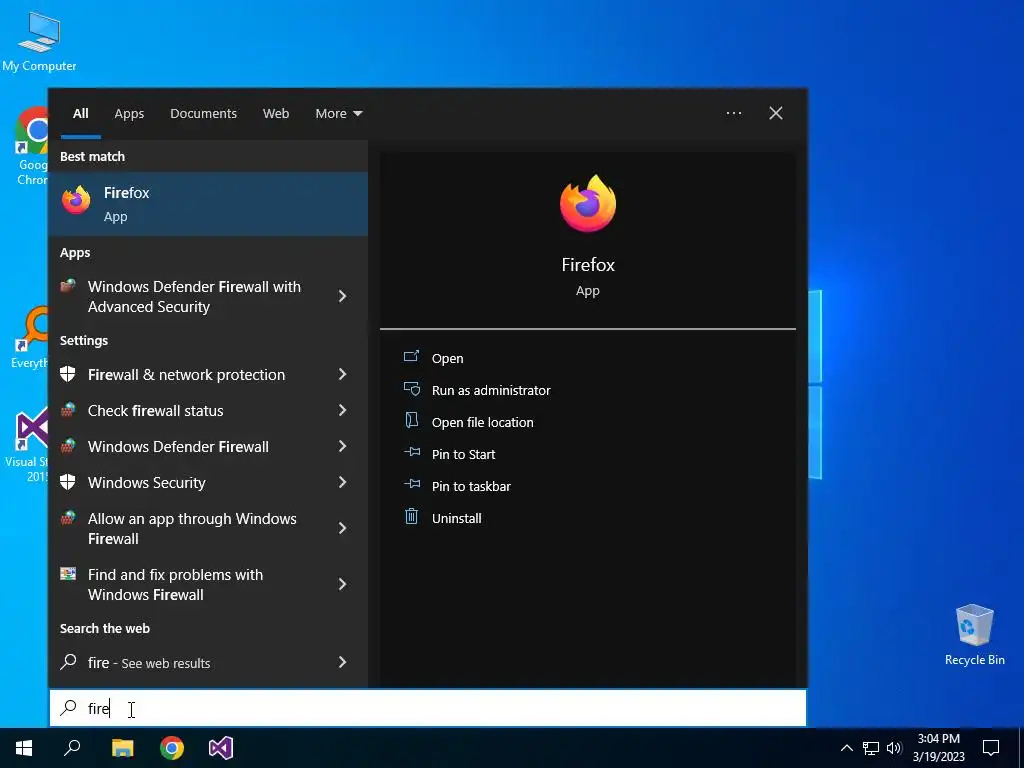Click the Open file location icon
Screen dimensions: 1024x768
click(411, 420)
